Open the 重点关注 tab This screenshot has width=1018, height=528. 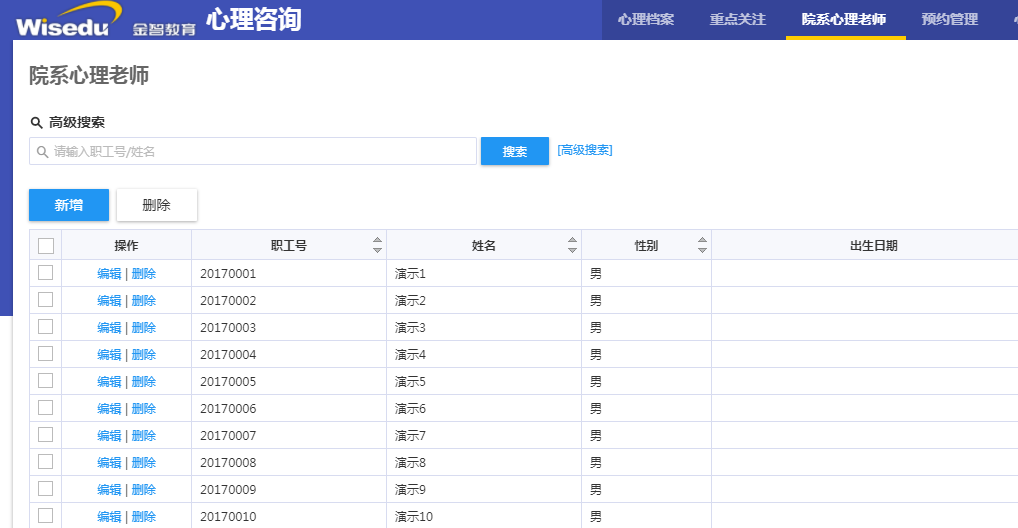[738, 19]
